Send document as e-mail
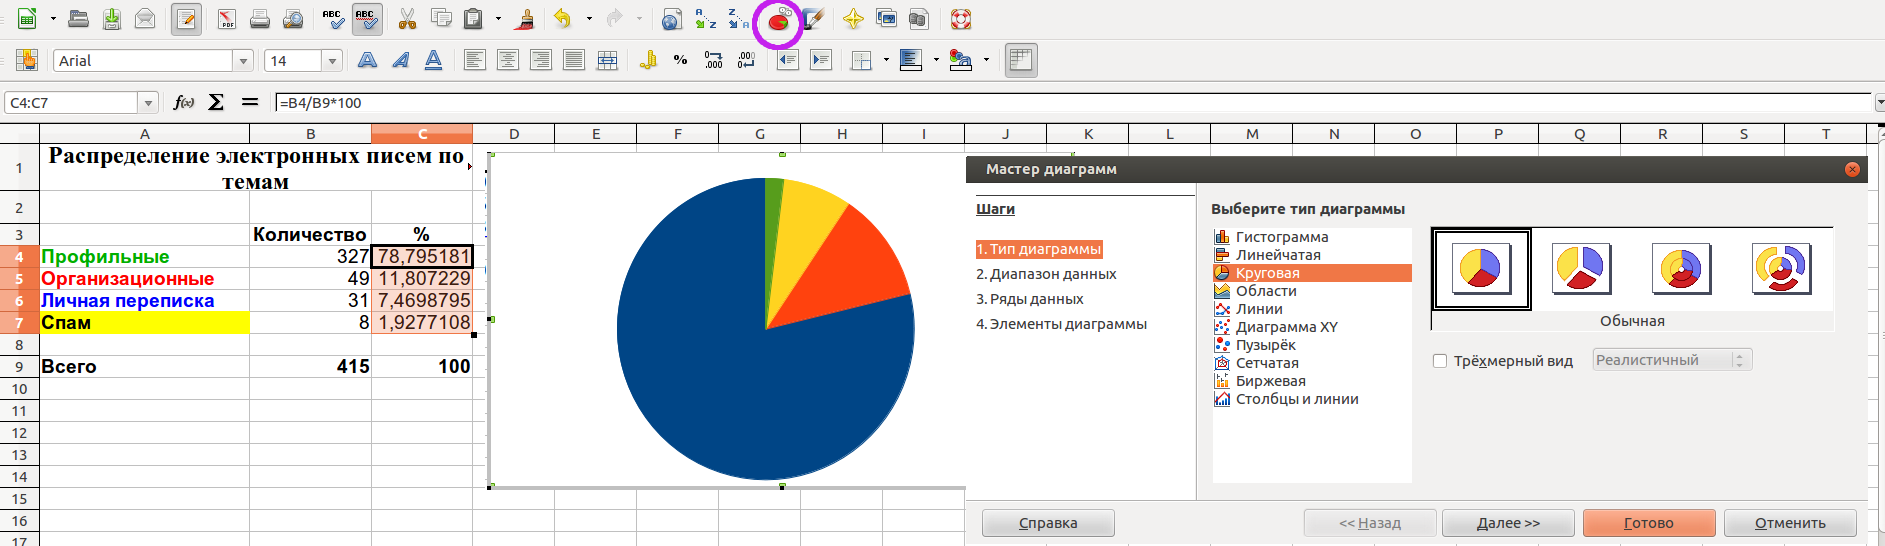Image resolution: width=1885 pixels, height=546 pixels. pos(145,19)
